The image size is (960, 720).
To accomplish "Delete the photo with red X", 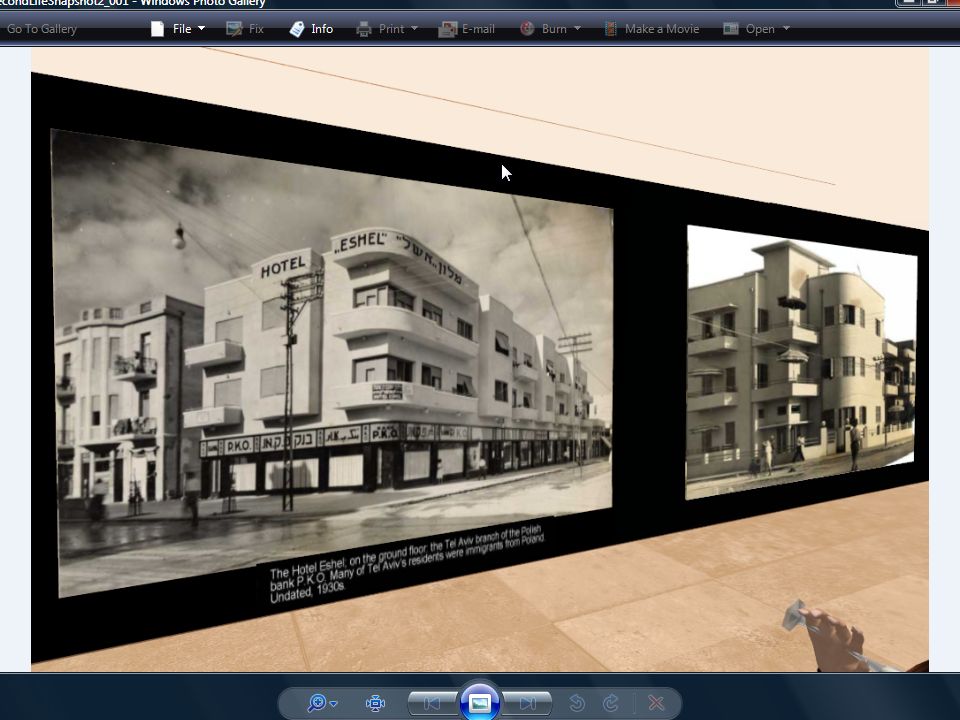I will [656, 703].
